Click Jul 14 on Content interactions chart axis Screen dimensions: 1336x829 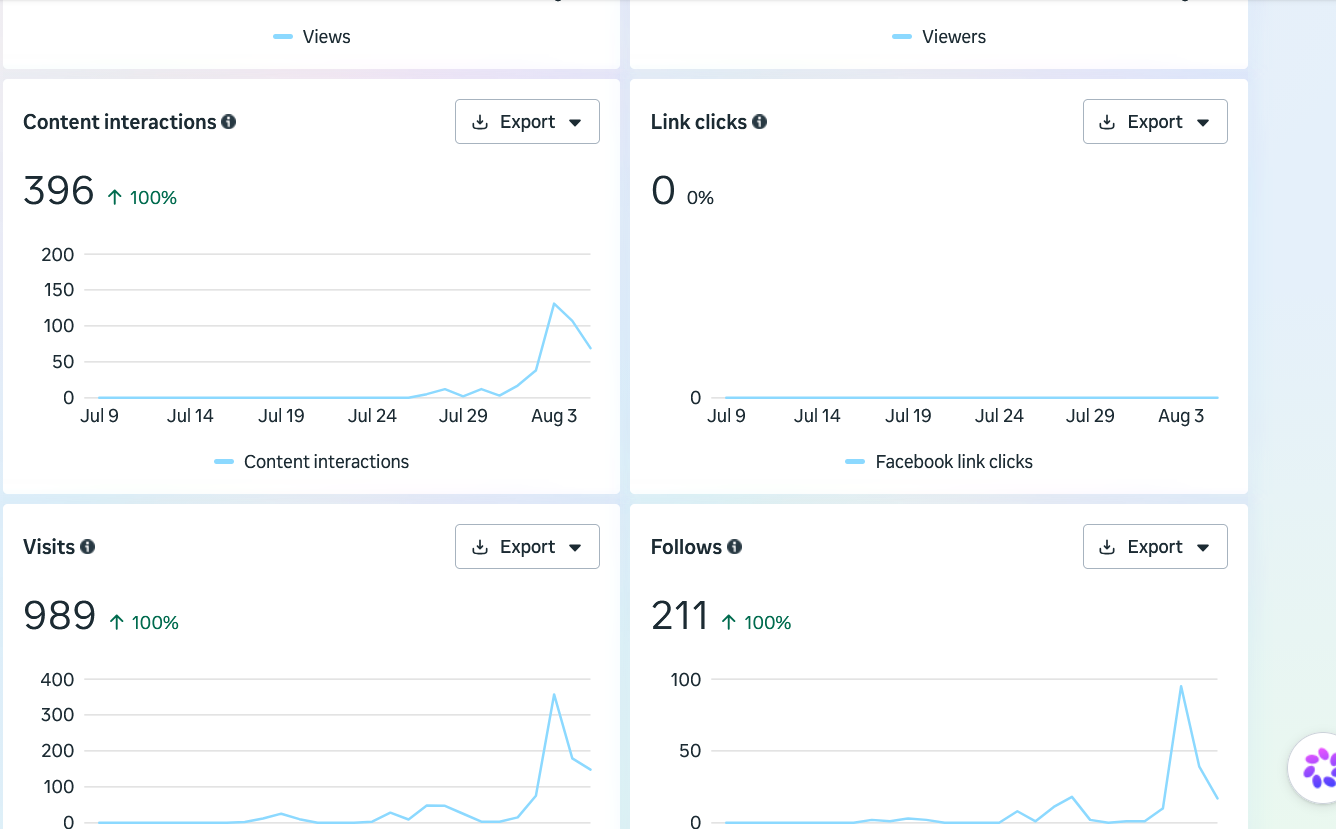190,416
